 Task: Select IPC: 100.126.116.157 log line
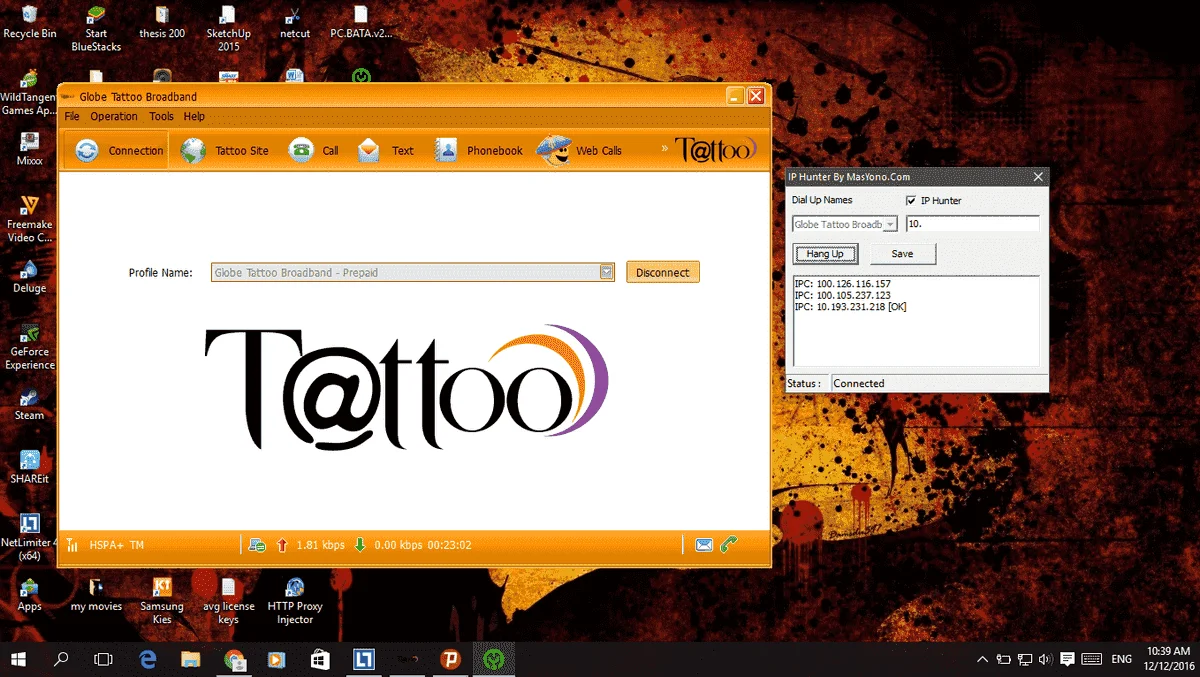tap(842, 284)
